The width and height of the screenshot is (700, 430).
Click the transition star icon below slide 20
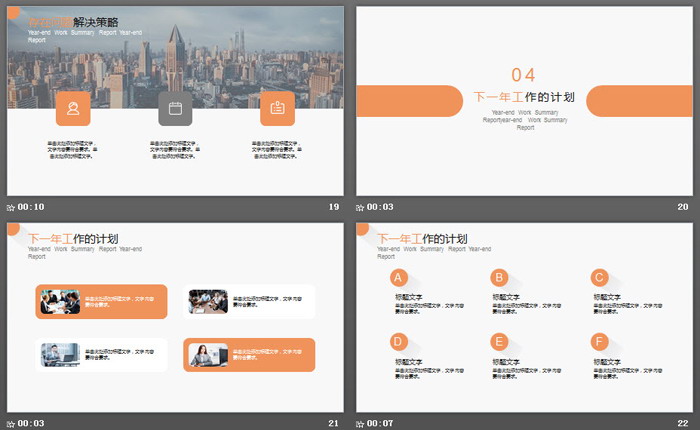[361, 207]
